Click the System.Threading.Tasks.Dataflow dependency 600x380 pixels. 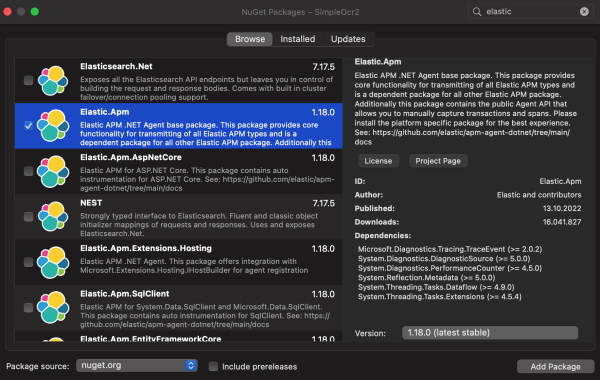point(436,287)
